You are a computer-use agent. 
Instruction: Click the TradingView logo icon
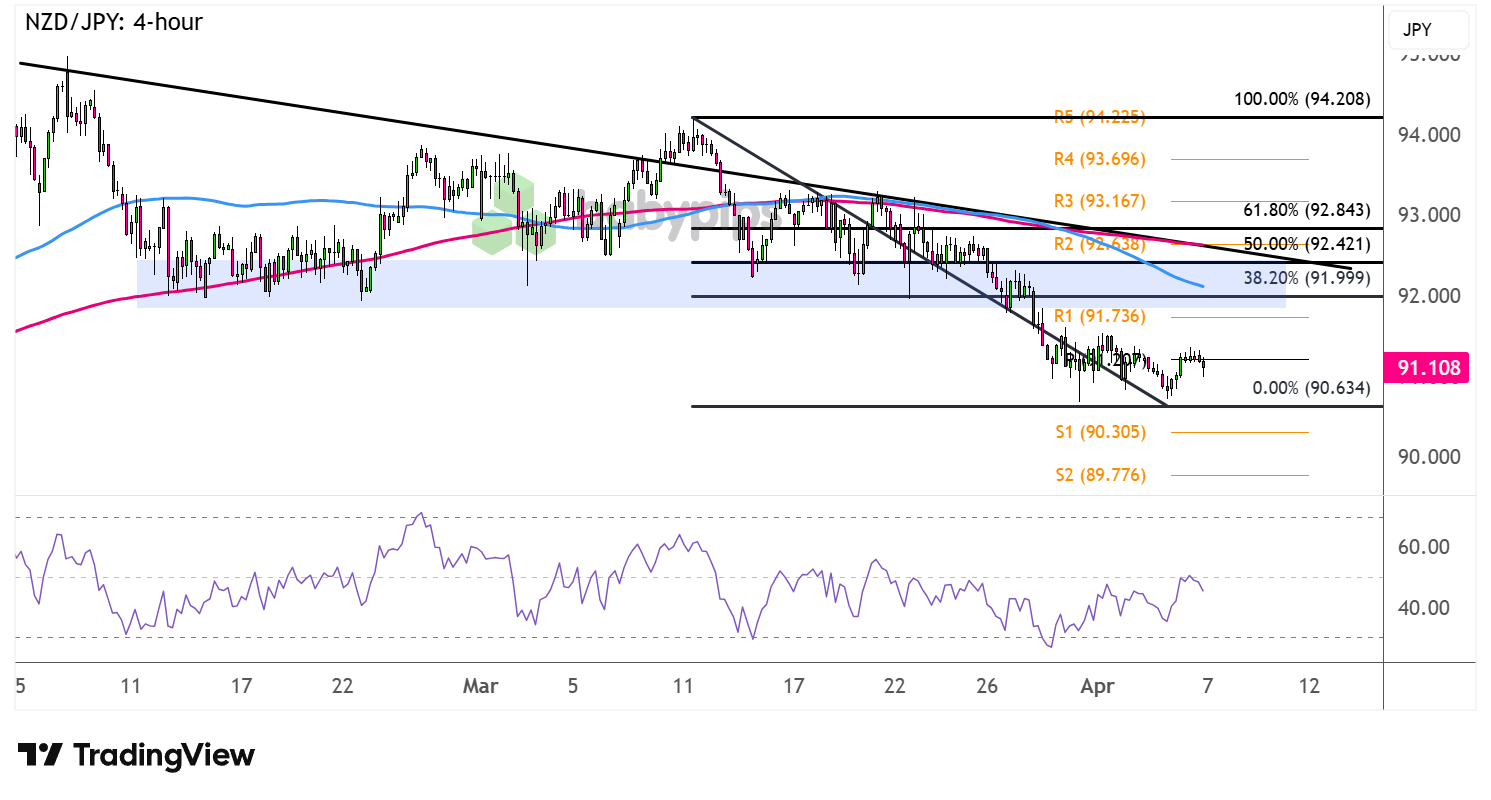point(41,755)
